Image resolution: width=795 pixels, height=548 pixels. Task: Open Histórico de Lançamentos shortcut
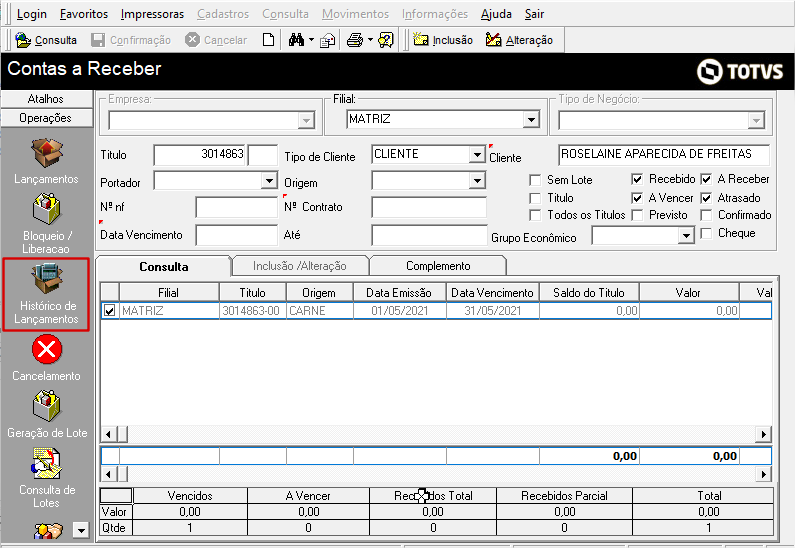click(x=46, y=294)
